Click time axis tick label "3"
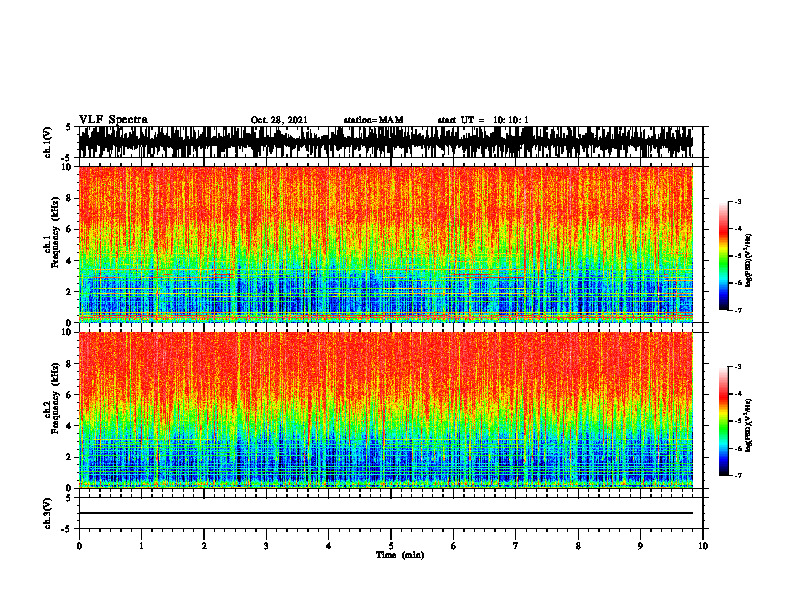Viewport: 792px width, 612px height. [266, 546]
